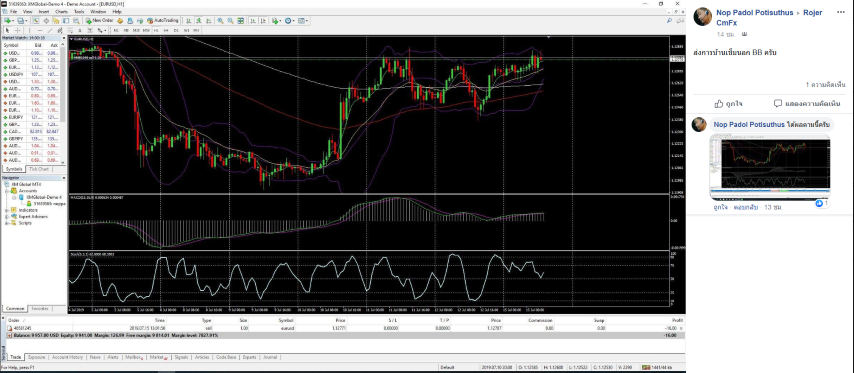Switch timeframe to D1

coord(176,30)
